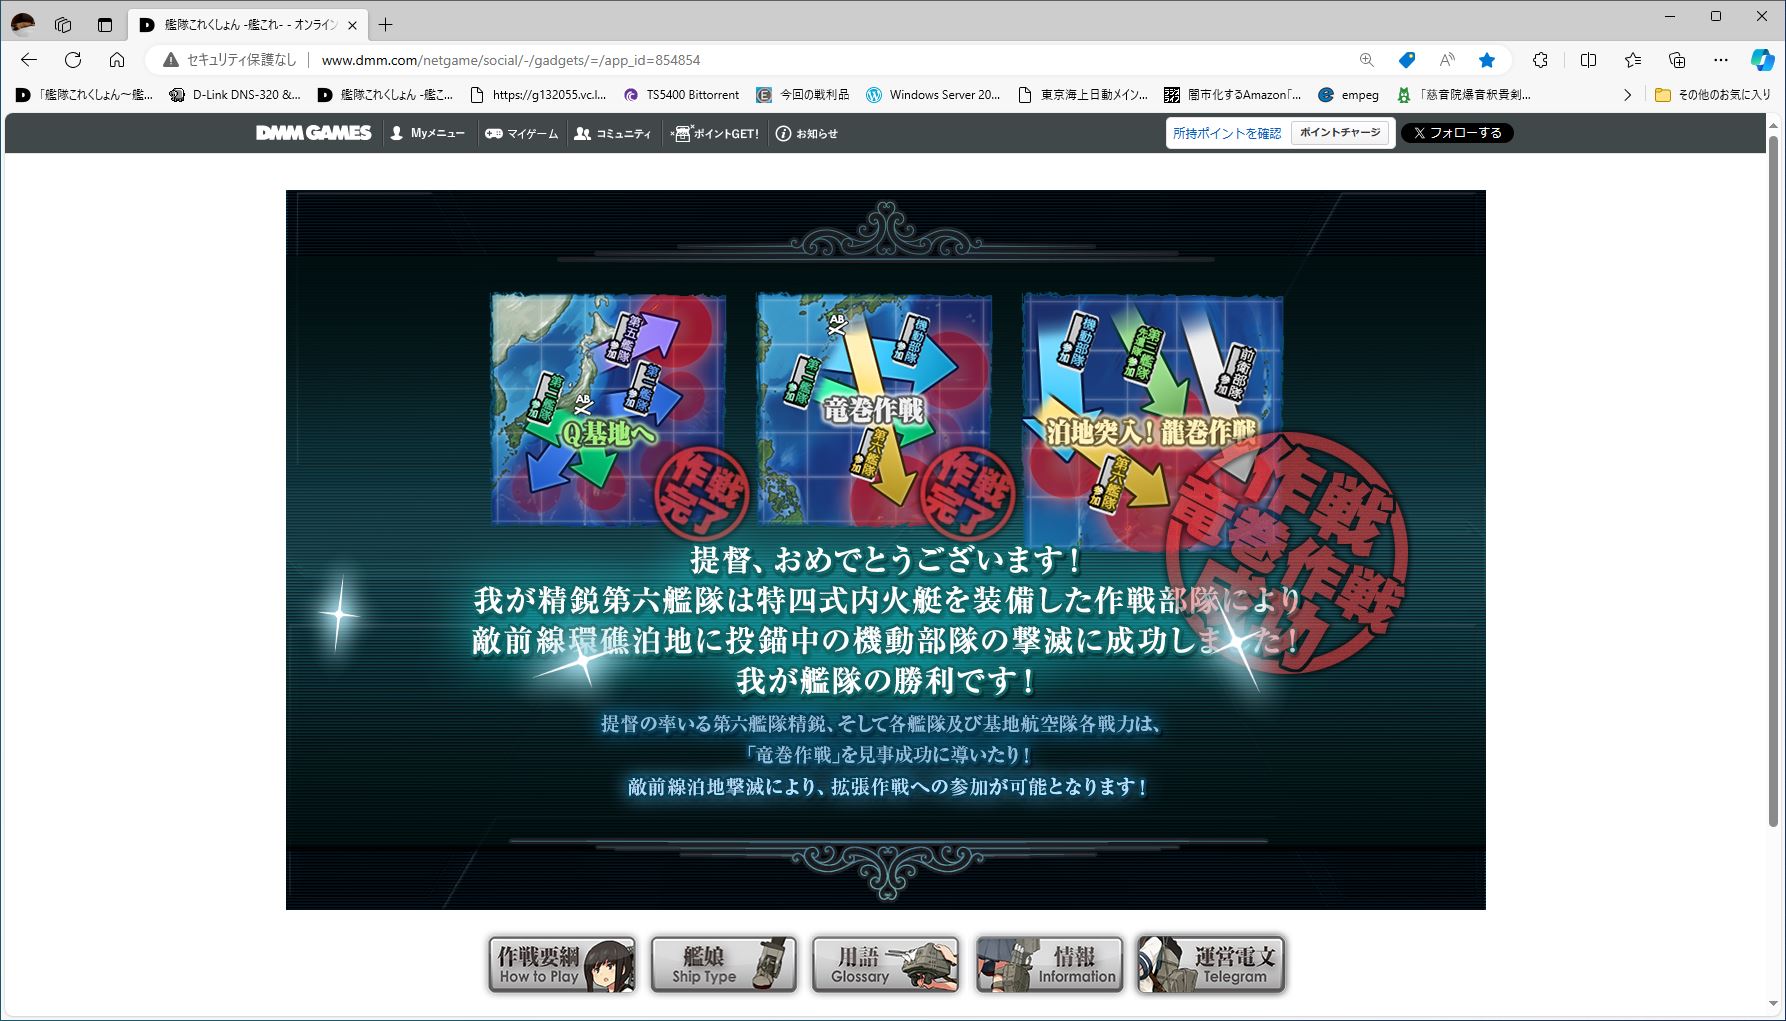Open Read aloud icon in address bar
The image size is (1786, 1021).
click(x=1447, y=60)
